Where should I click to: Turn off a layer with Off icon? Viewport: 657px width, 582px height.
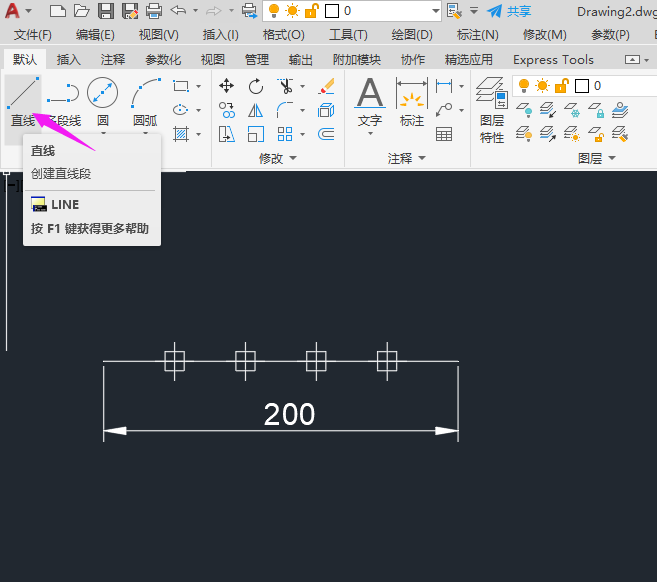(524, 110)
